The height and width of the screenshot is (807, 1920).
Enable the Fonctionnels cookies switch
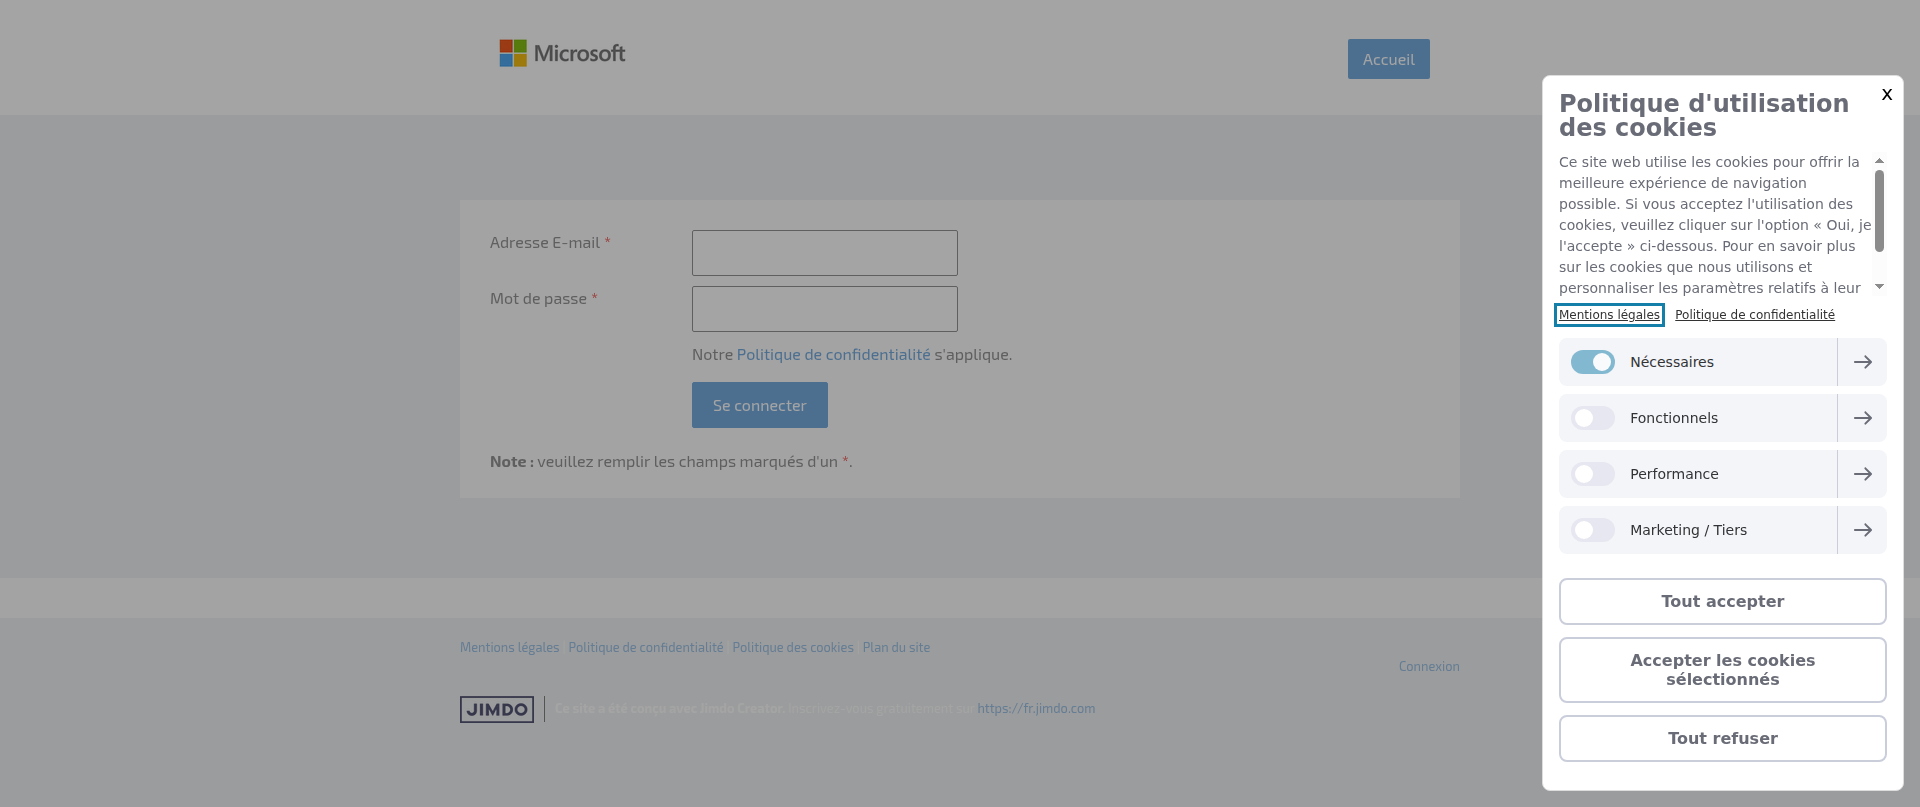[1592, 418]
